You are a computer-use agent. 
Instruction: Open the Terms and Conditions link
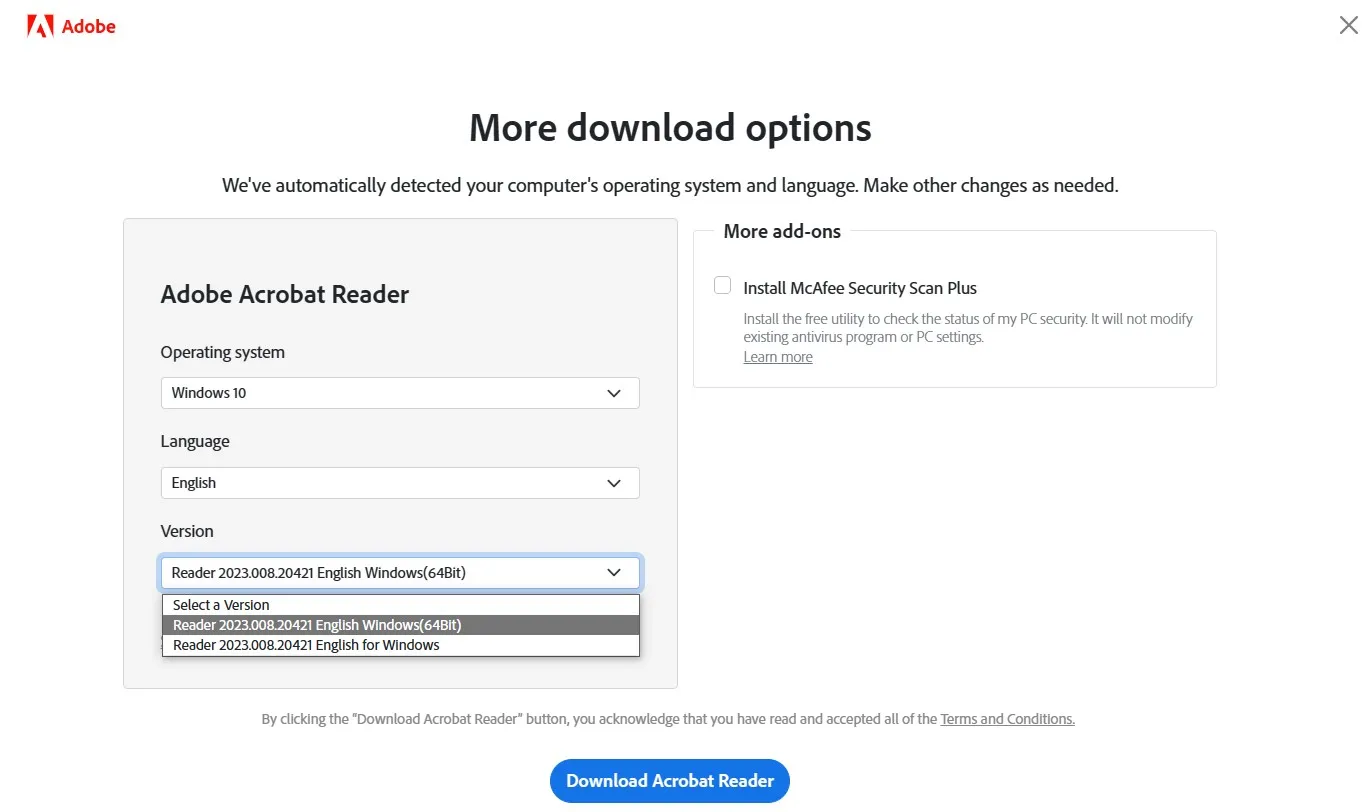tap(1007, 718)
